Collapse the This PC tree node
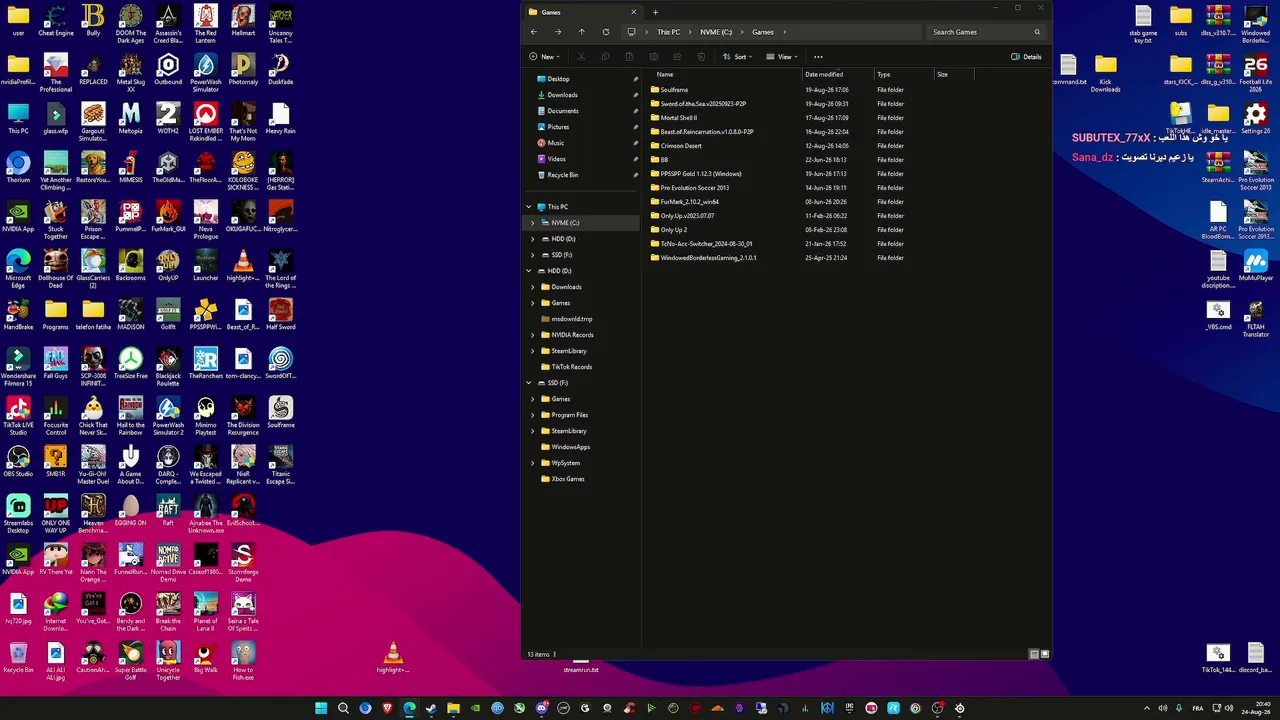 coord(529,207)
